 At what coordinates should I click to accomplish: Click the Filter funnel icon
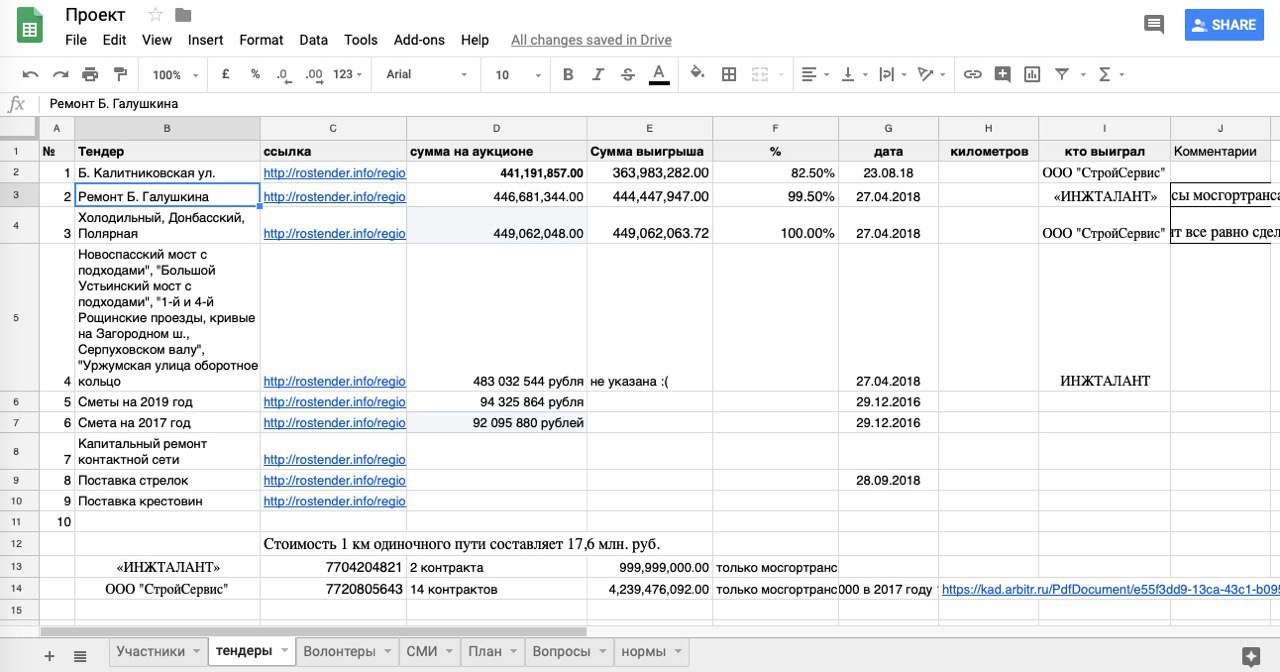coord(1061,74)
